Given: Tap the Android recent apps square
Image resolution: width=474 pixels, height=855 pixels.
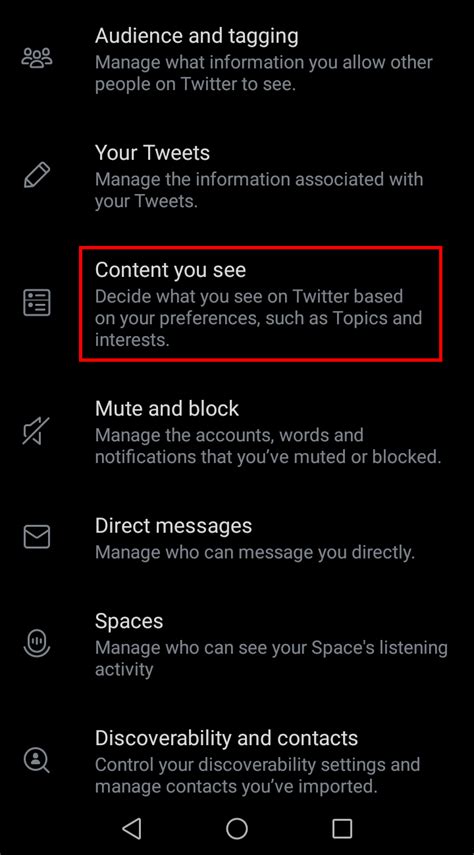Looking at the screenshot, I should (342, 828).
